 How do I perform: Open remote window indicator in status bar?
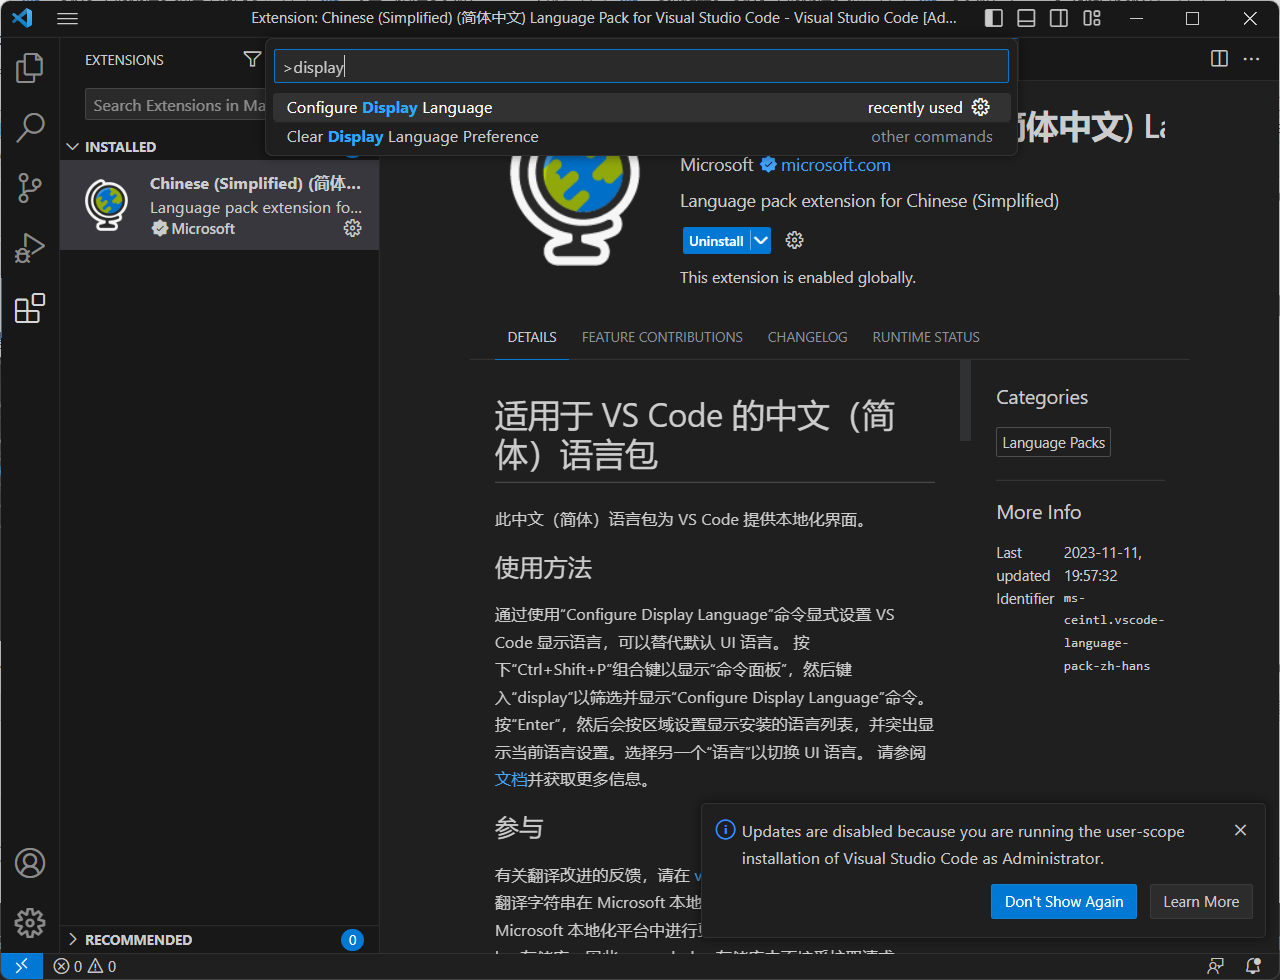click(x=21, y=966)
